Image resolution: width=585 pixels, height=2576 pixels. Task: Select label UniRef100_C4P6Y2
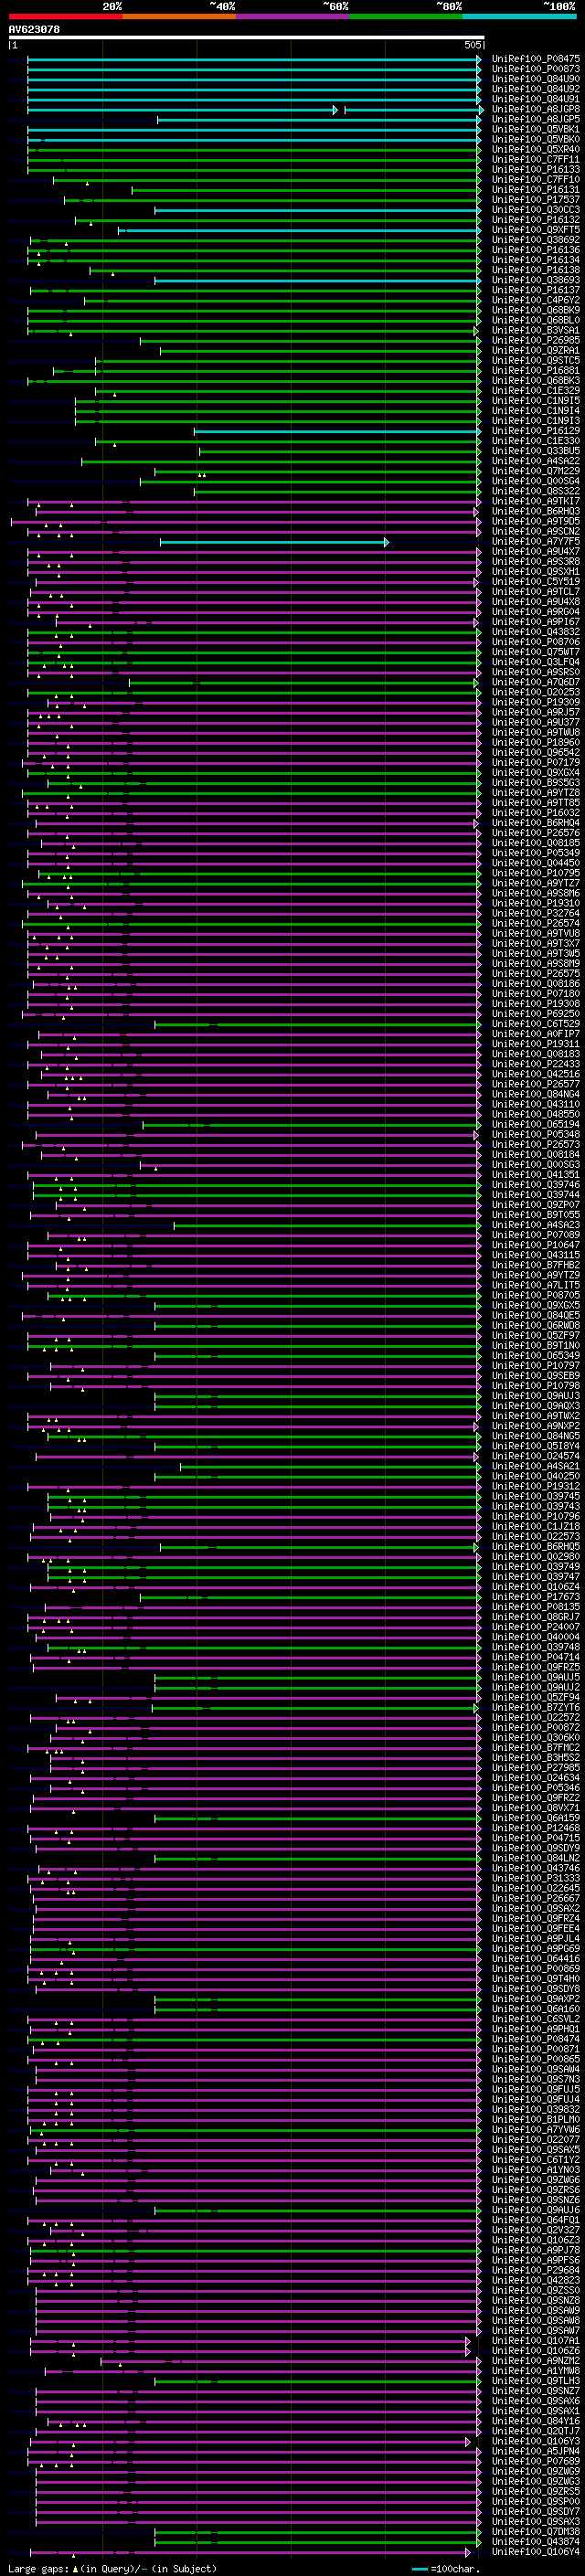coord(536,300)
